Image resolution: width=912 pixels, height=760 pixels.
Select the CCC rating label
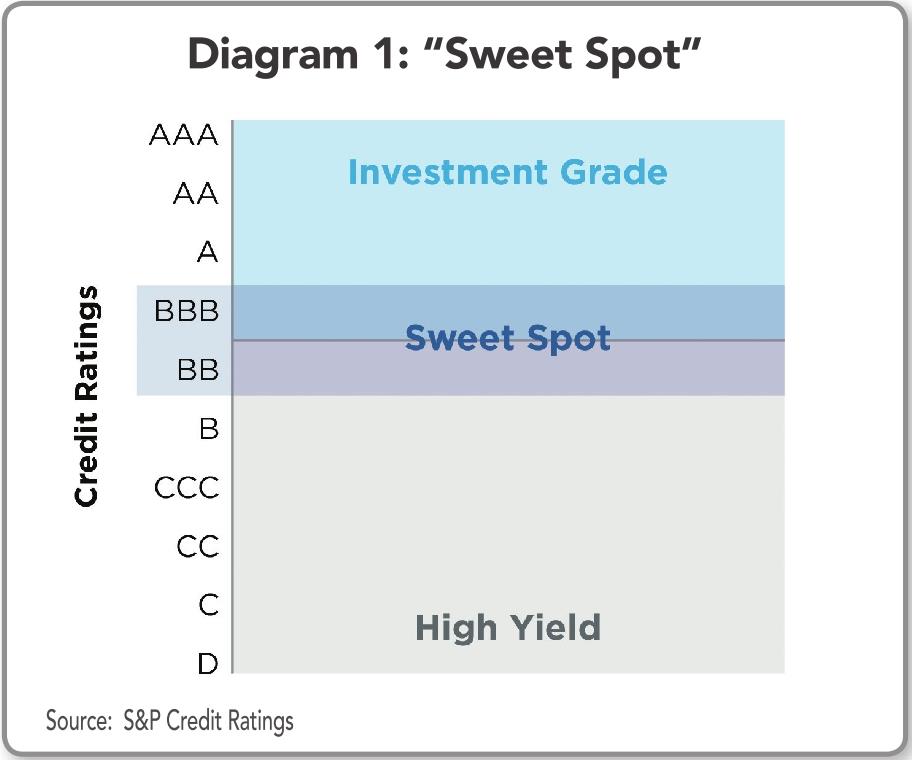click(x=186, y=488)
